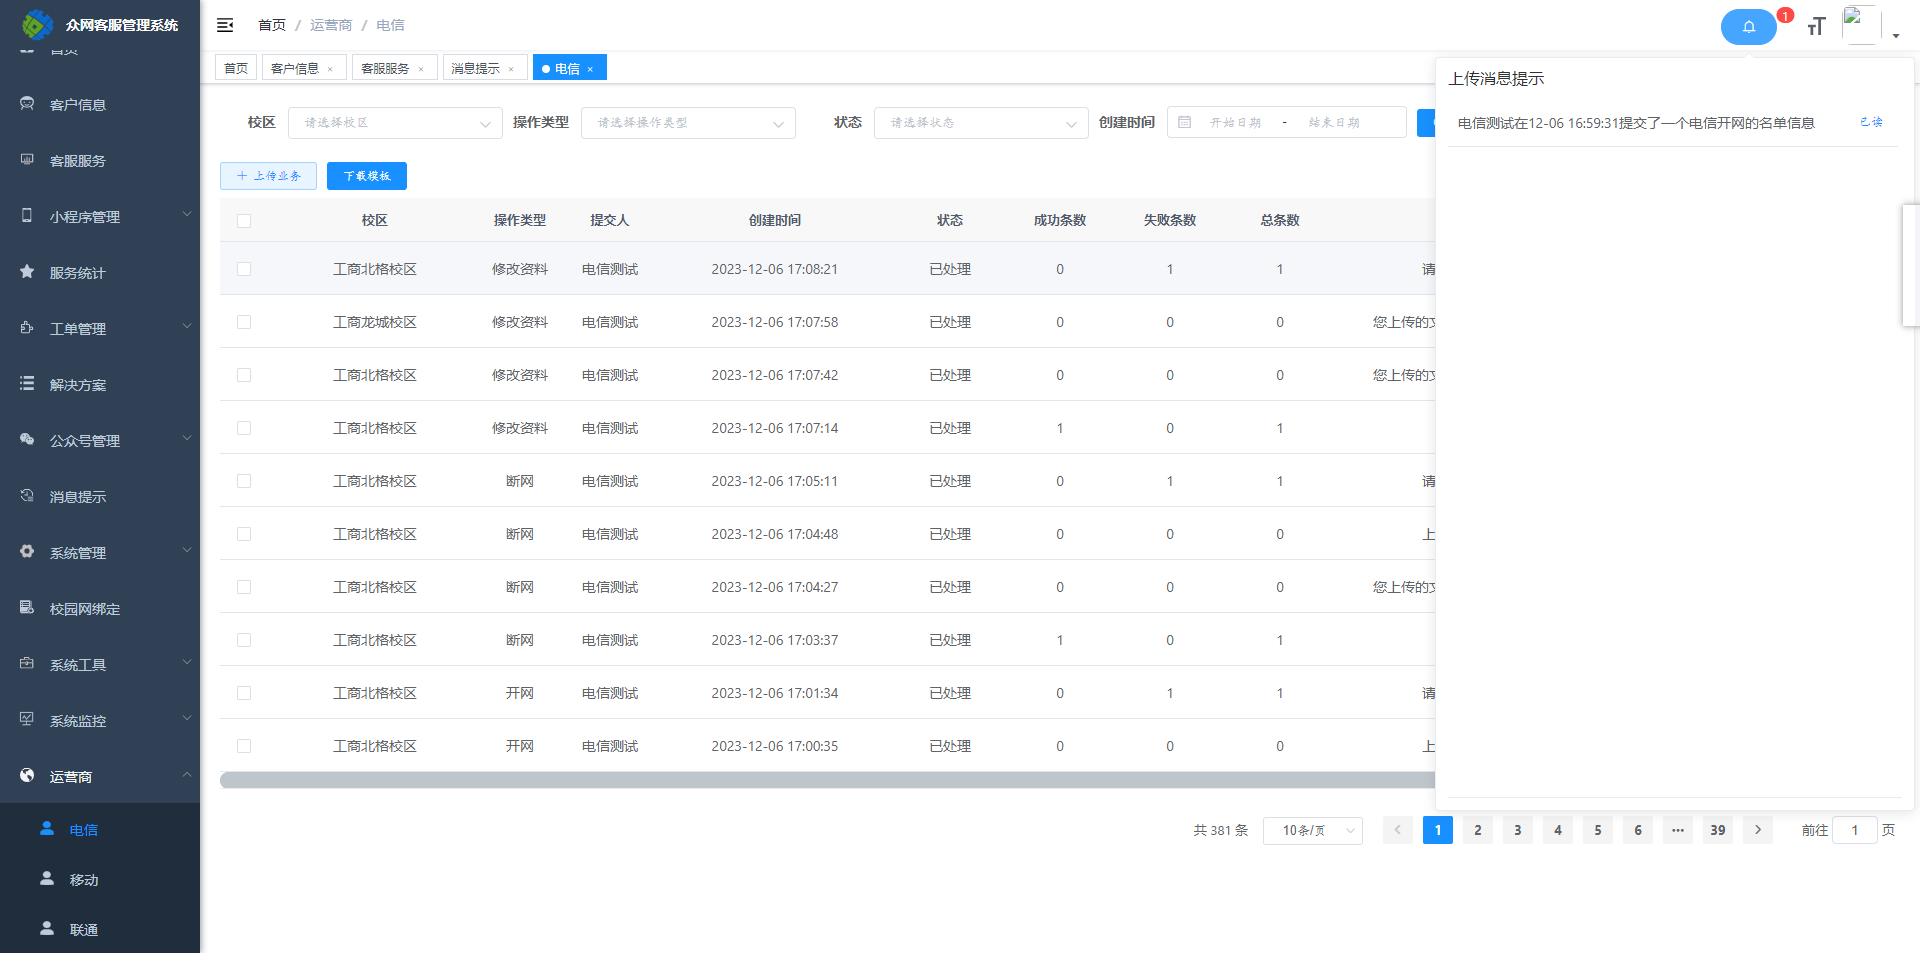Go to last page 39
Viewport: 1920px width, 953px height.
click(x=1718, y=830)
